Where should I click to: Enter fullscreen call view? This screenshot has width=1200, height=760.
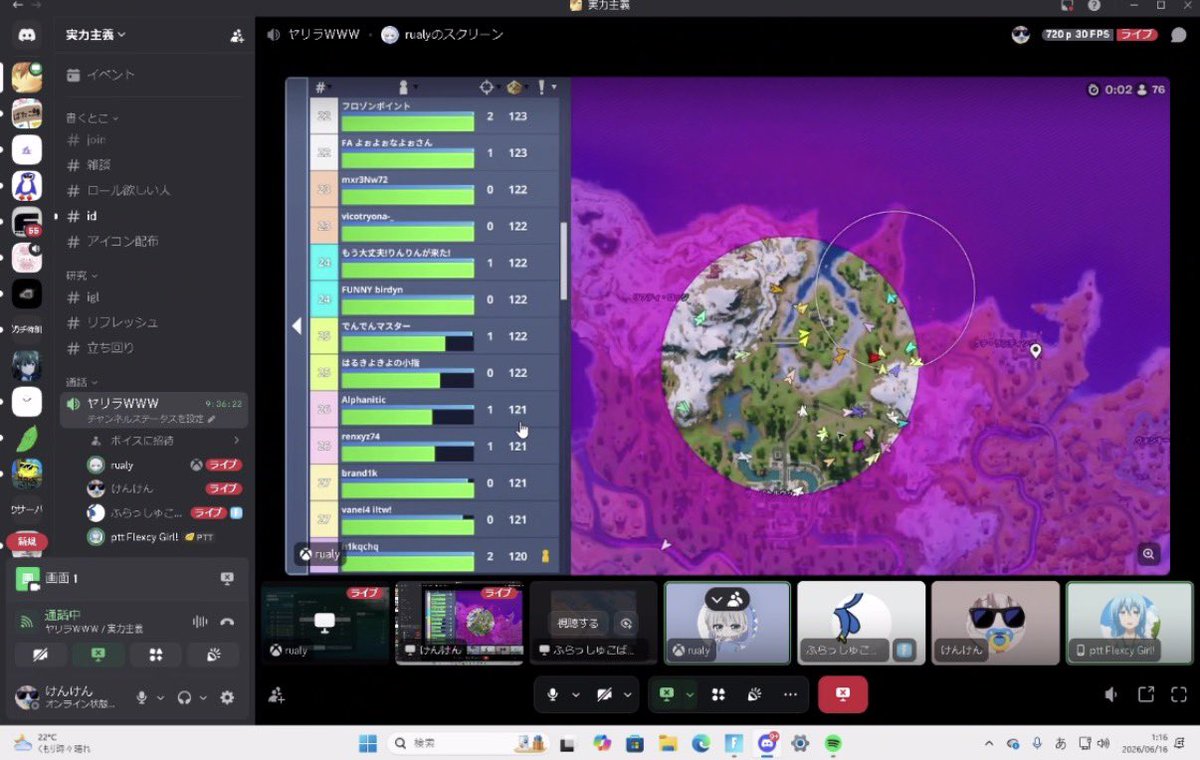point(1179,694)
